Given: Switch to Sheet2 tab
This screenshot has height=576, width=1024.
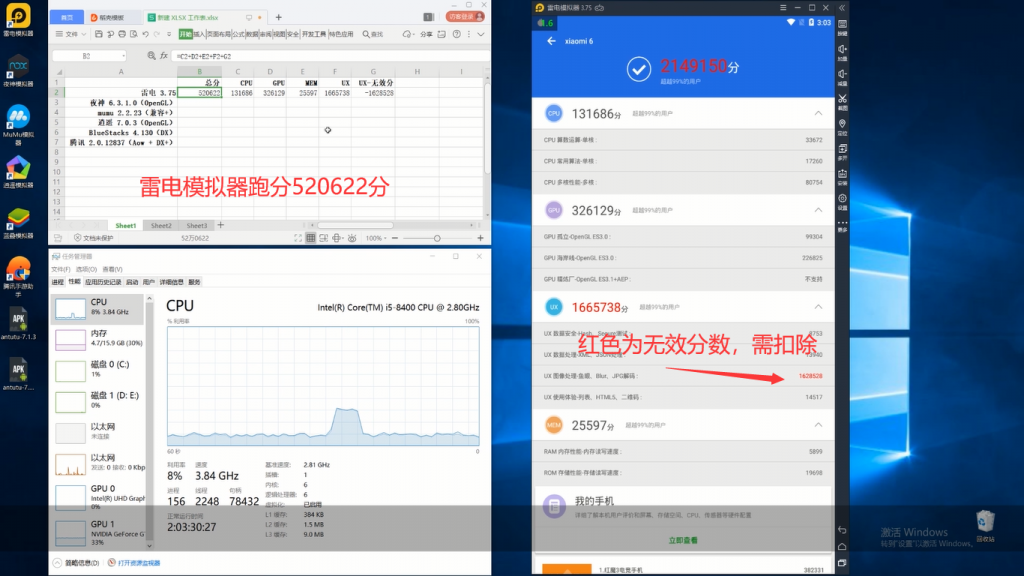Looking at the screenshot, I should click(161, 225).
